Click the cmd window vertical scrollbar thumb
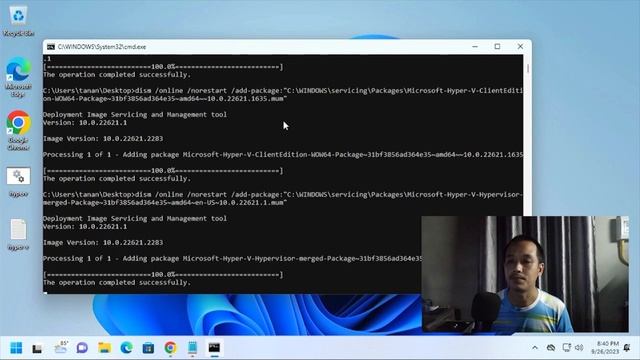This screenshot has width=640, height=360. (528, 69)
